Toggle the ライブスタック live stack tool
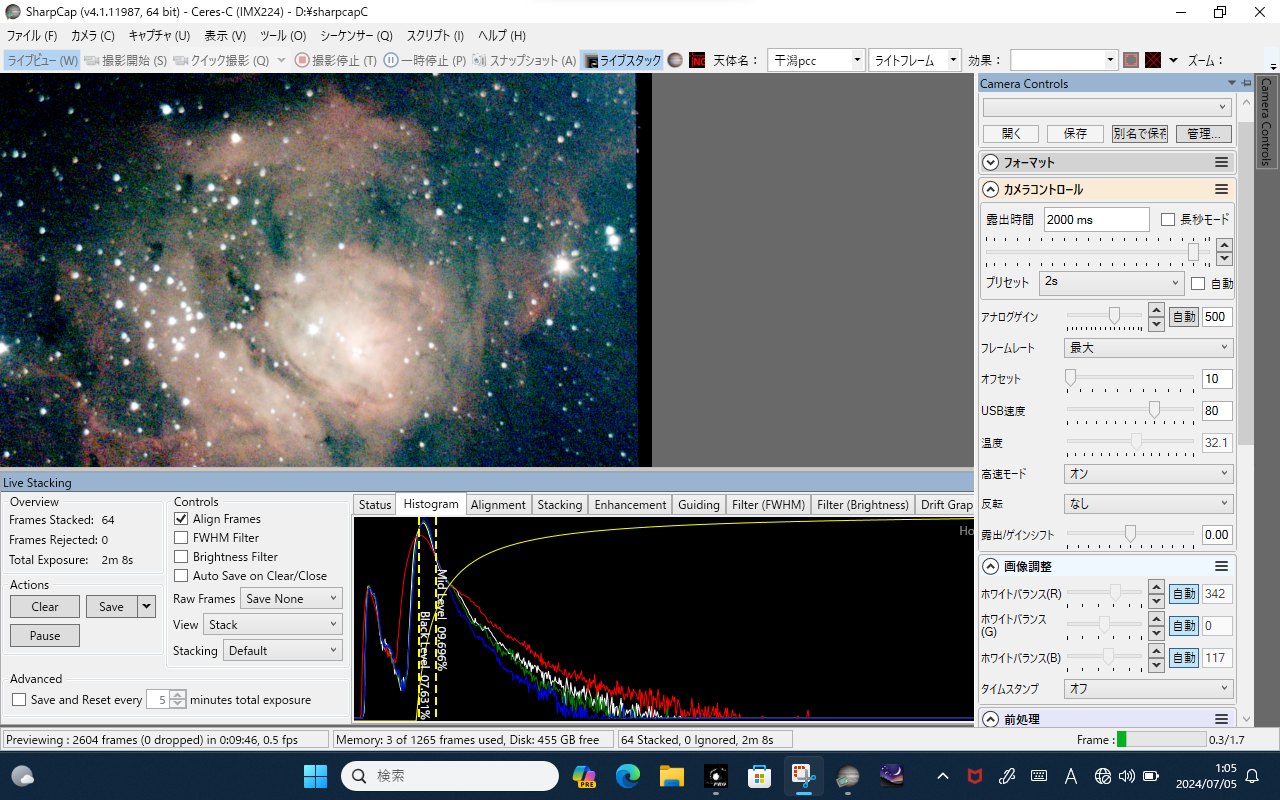The image size is (1280, 800). tap(622, 60)
